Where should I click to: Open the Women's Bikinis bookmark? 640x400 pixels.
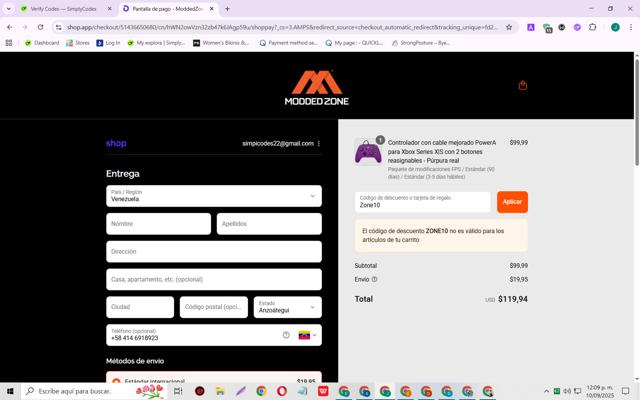tap(221, 43)
